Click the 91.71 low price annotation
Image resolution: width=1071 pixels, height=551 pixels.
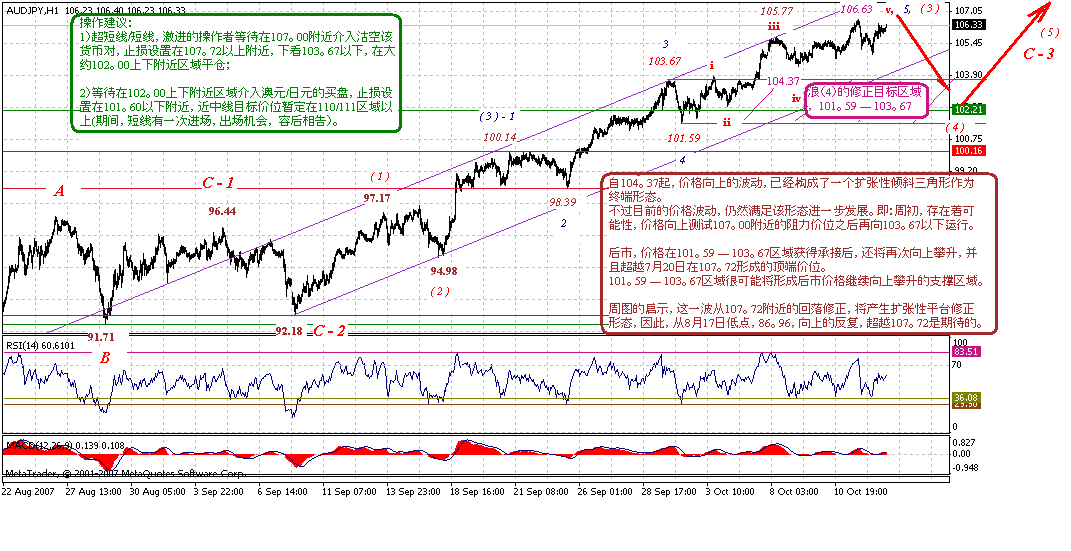click(102, 337)
